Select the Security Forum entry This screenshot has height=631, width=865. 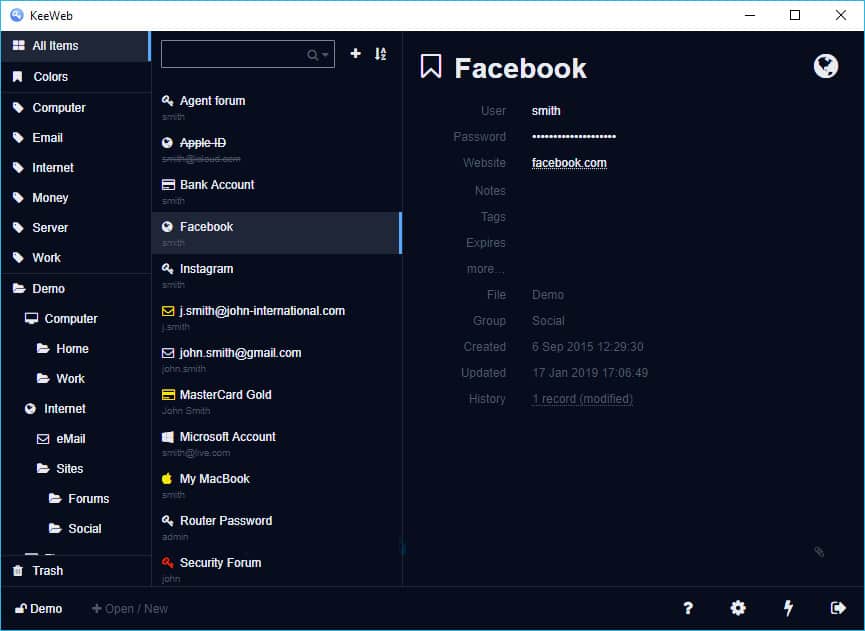coord(276,568)
